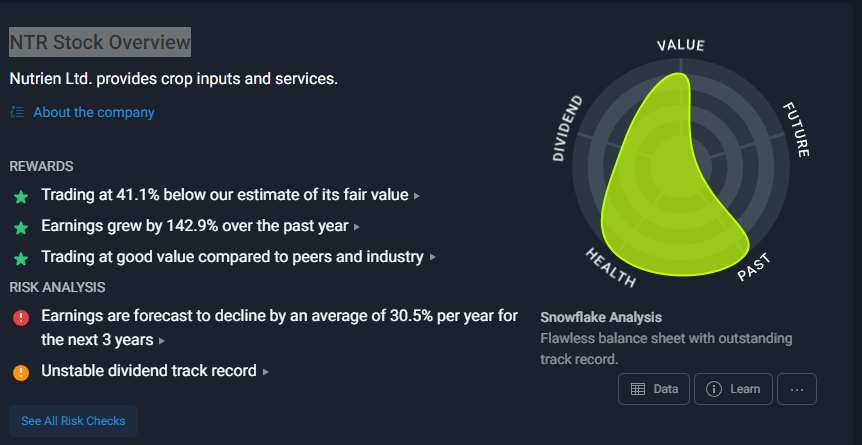Click the red warning icon for earnings decline
The width and height of the screenshot is (862, 445).
point(21,318)
